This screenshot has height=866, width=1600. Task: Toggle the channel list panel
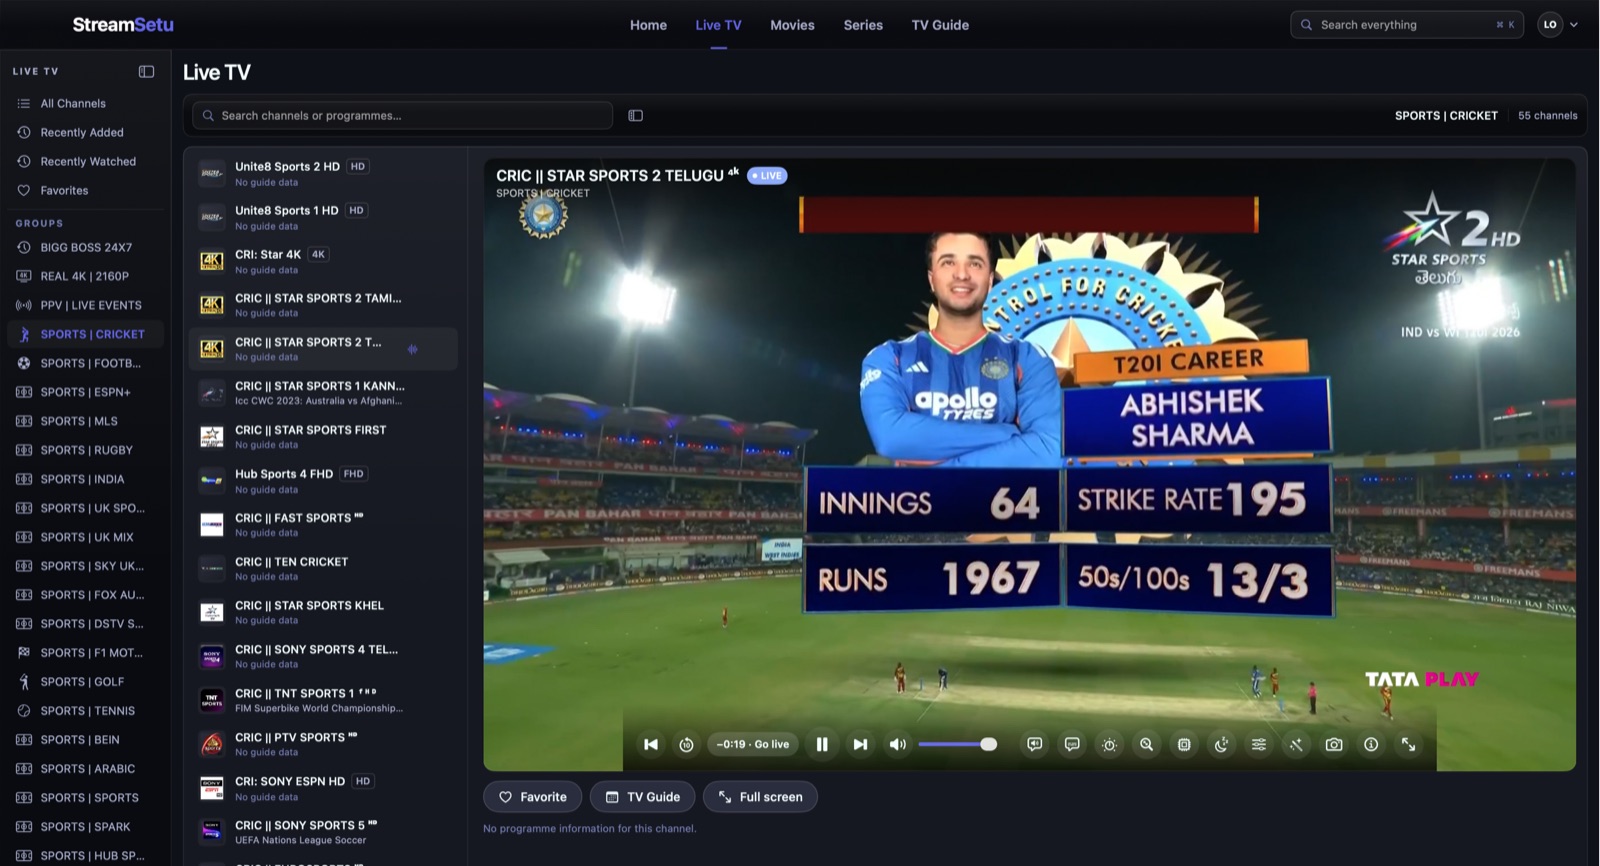coord(635,115)
